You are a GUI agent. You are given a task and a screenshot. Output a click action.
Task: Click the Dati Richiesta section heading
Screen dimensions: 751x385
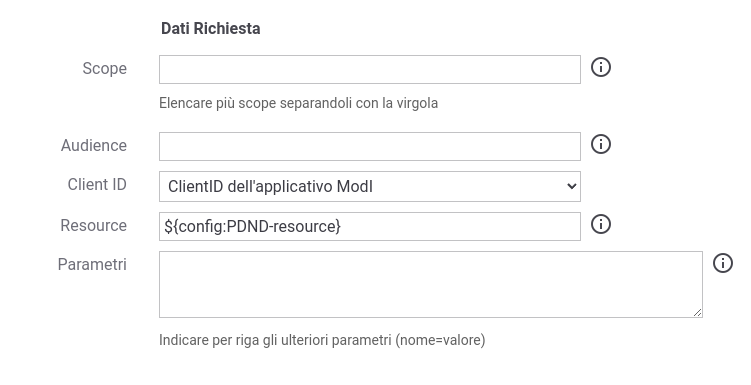[211, 29]
